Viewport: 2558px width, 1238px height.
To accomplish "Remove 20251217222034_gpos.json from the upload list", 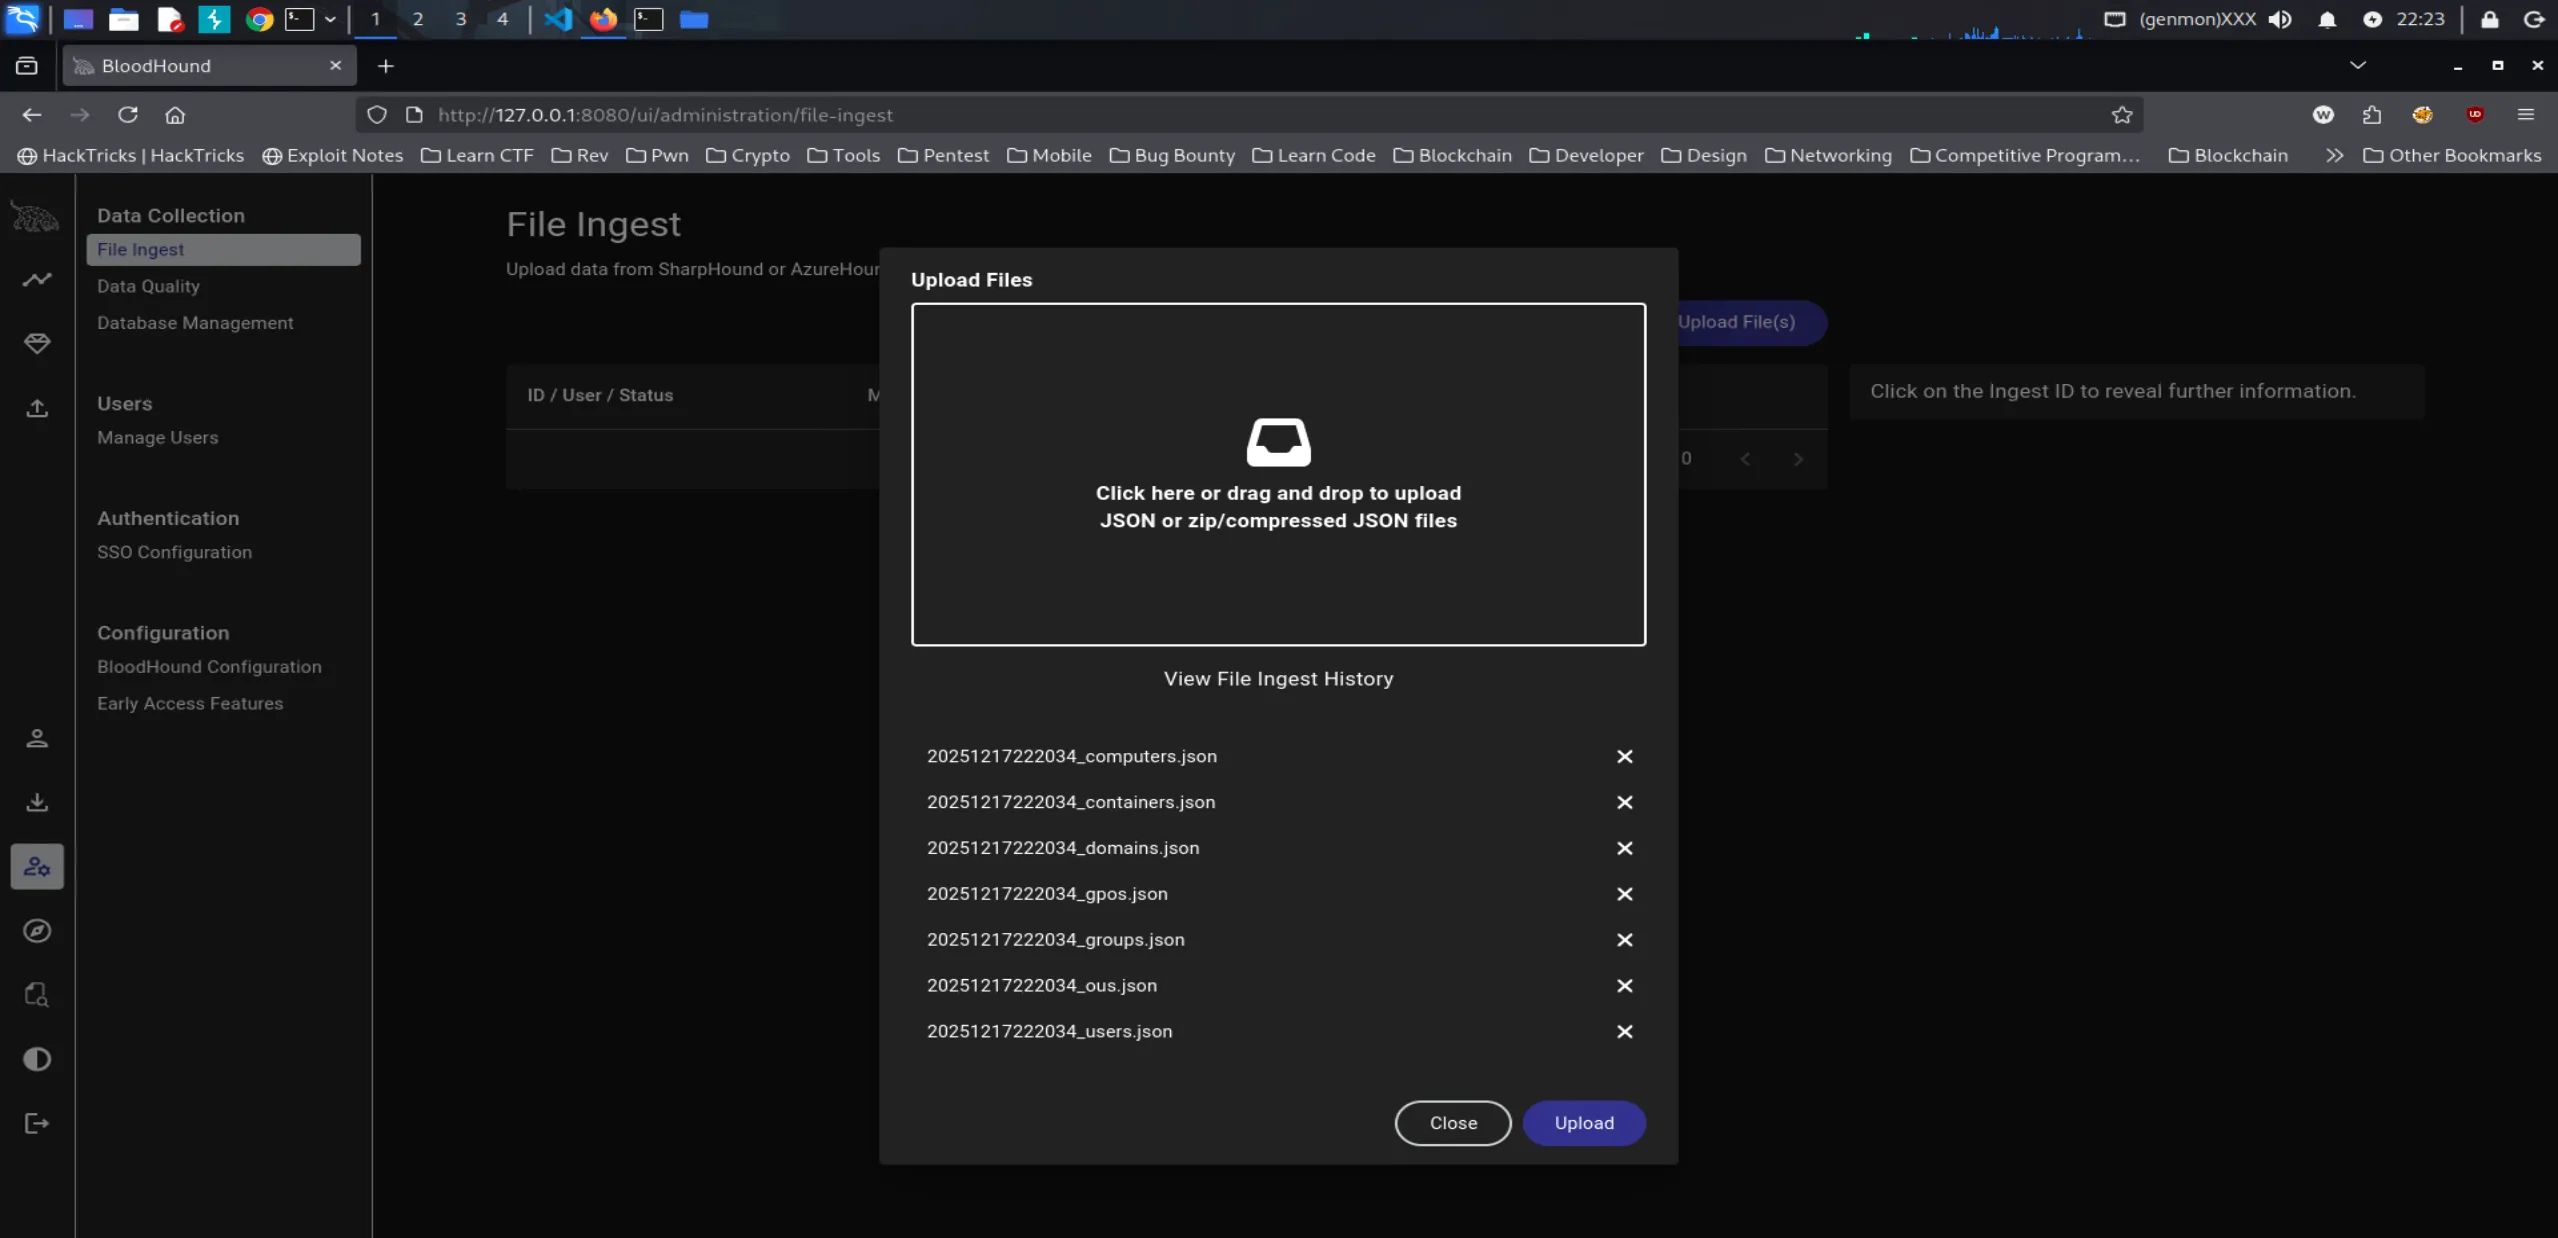I will (x=1624, y=894).
